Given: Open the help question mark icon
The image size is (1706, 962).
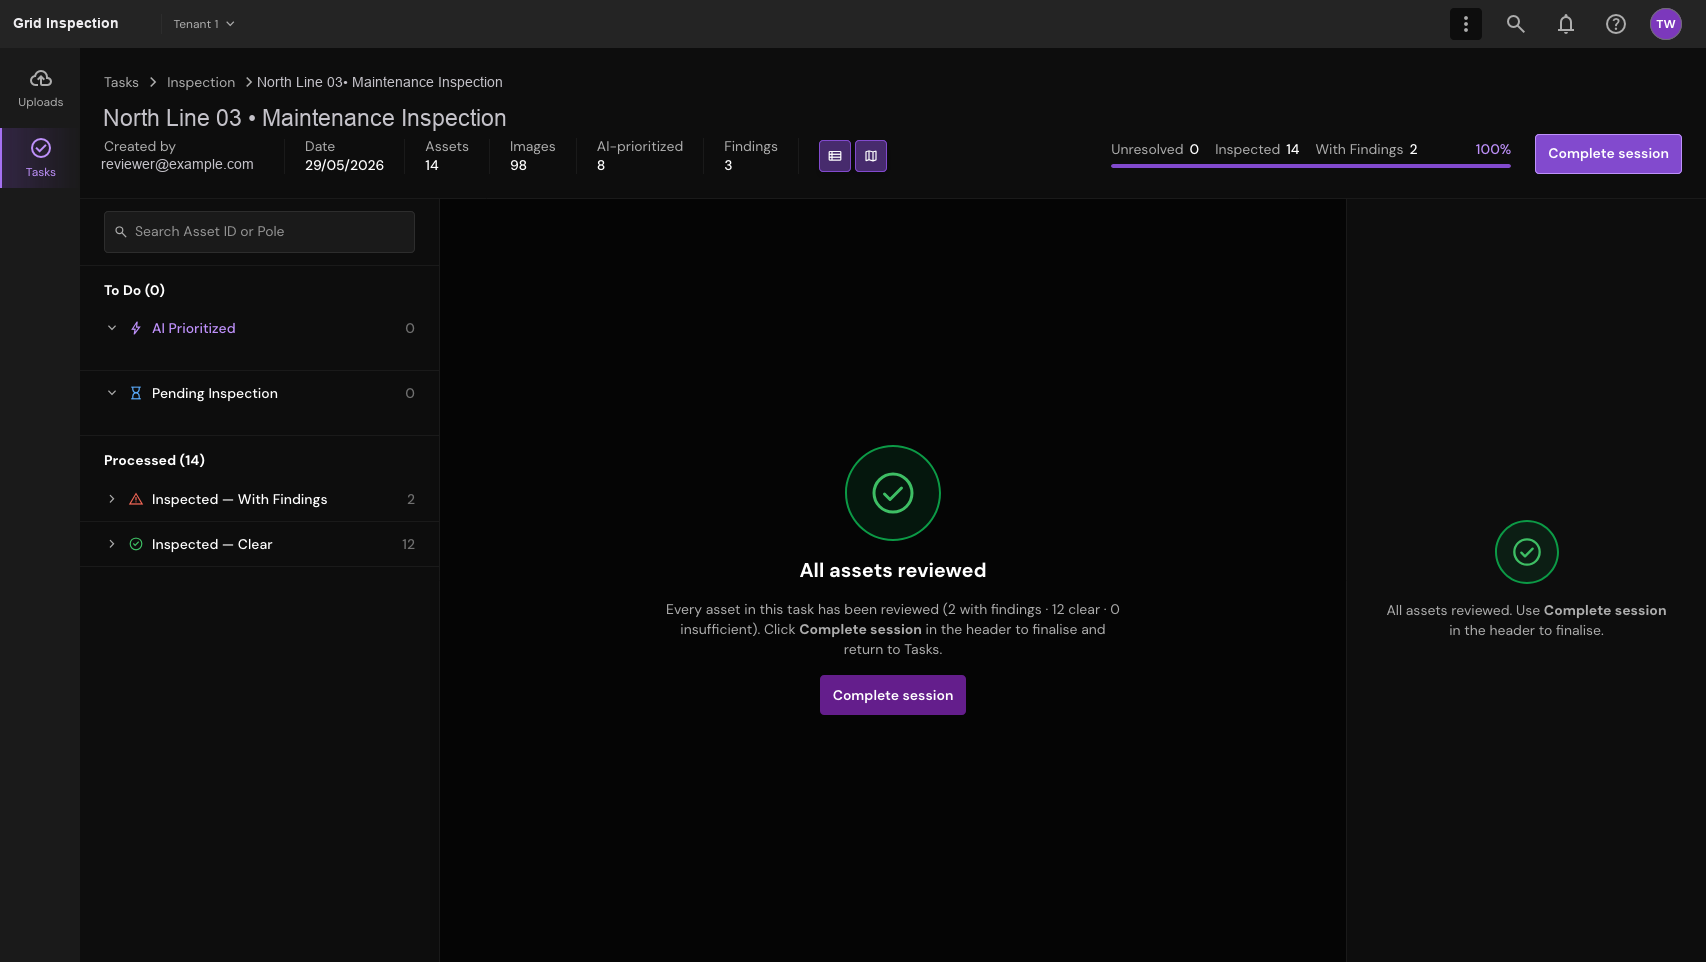Looking at the screenshot, I should (1616, 24).
